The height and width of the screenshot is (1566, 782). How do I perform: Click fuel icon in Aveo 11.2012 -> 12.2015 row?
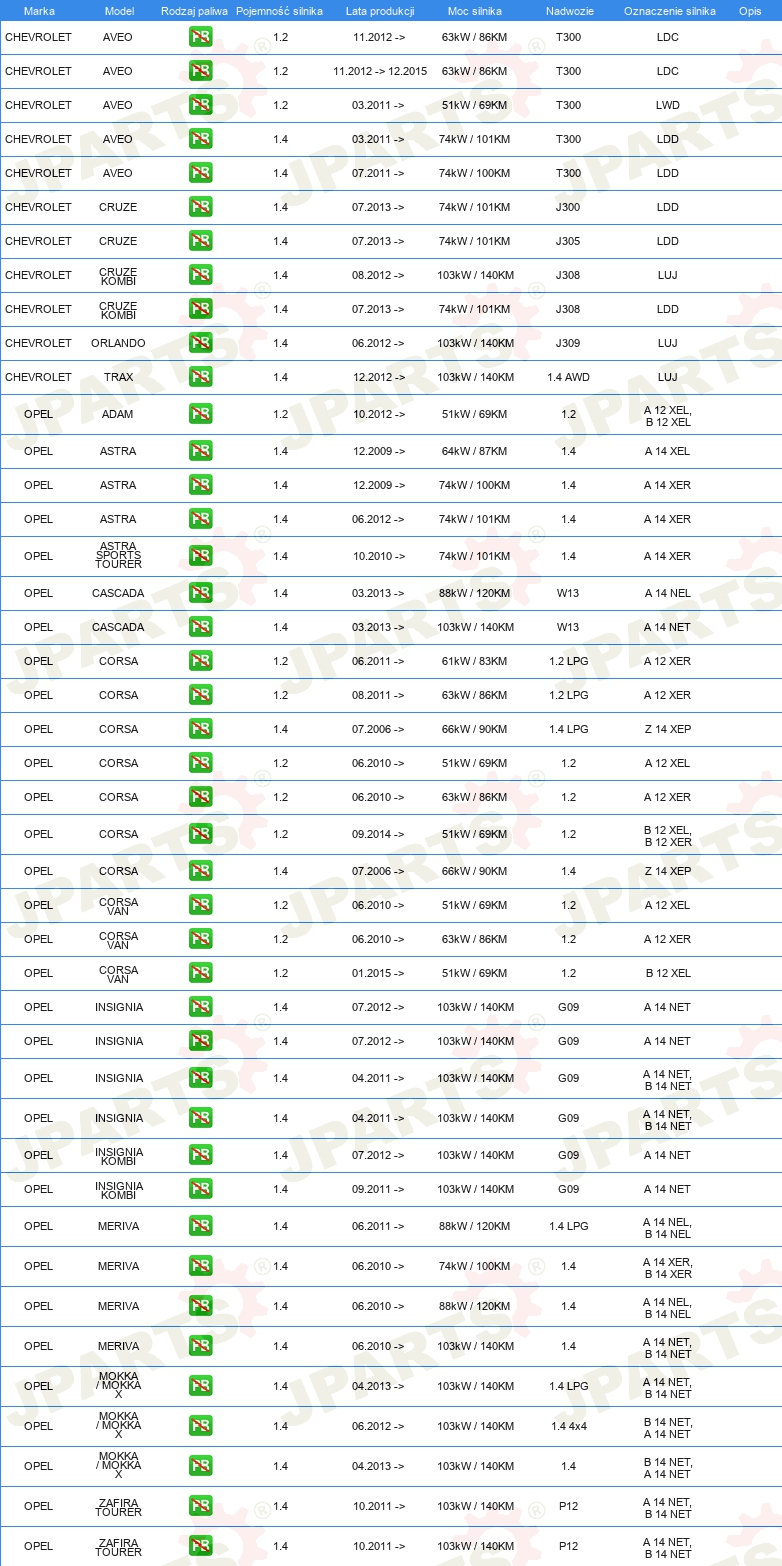[x=200, y=71]
